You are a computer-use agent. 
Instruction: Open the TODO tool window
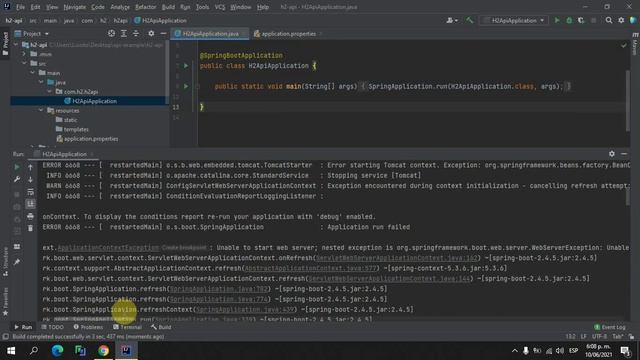point(53,327)
